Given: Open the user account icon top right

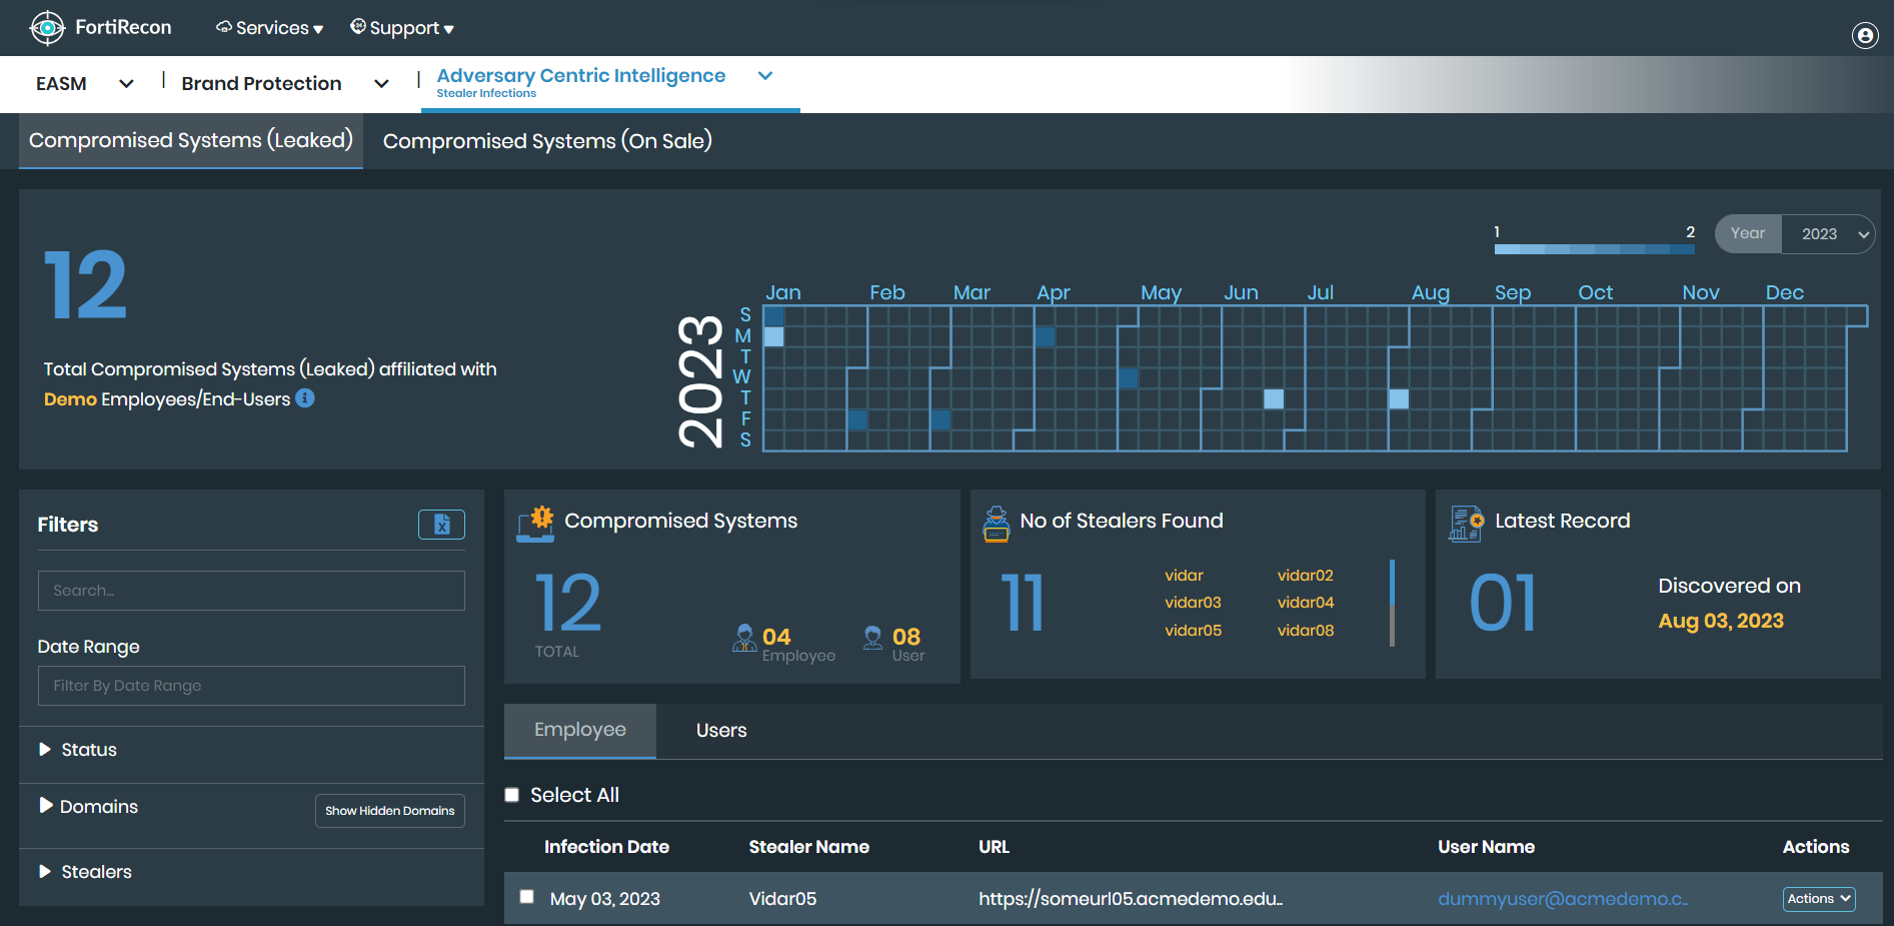Looking at the screenshot, I should click(x=1865, y=35).
